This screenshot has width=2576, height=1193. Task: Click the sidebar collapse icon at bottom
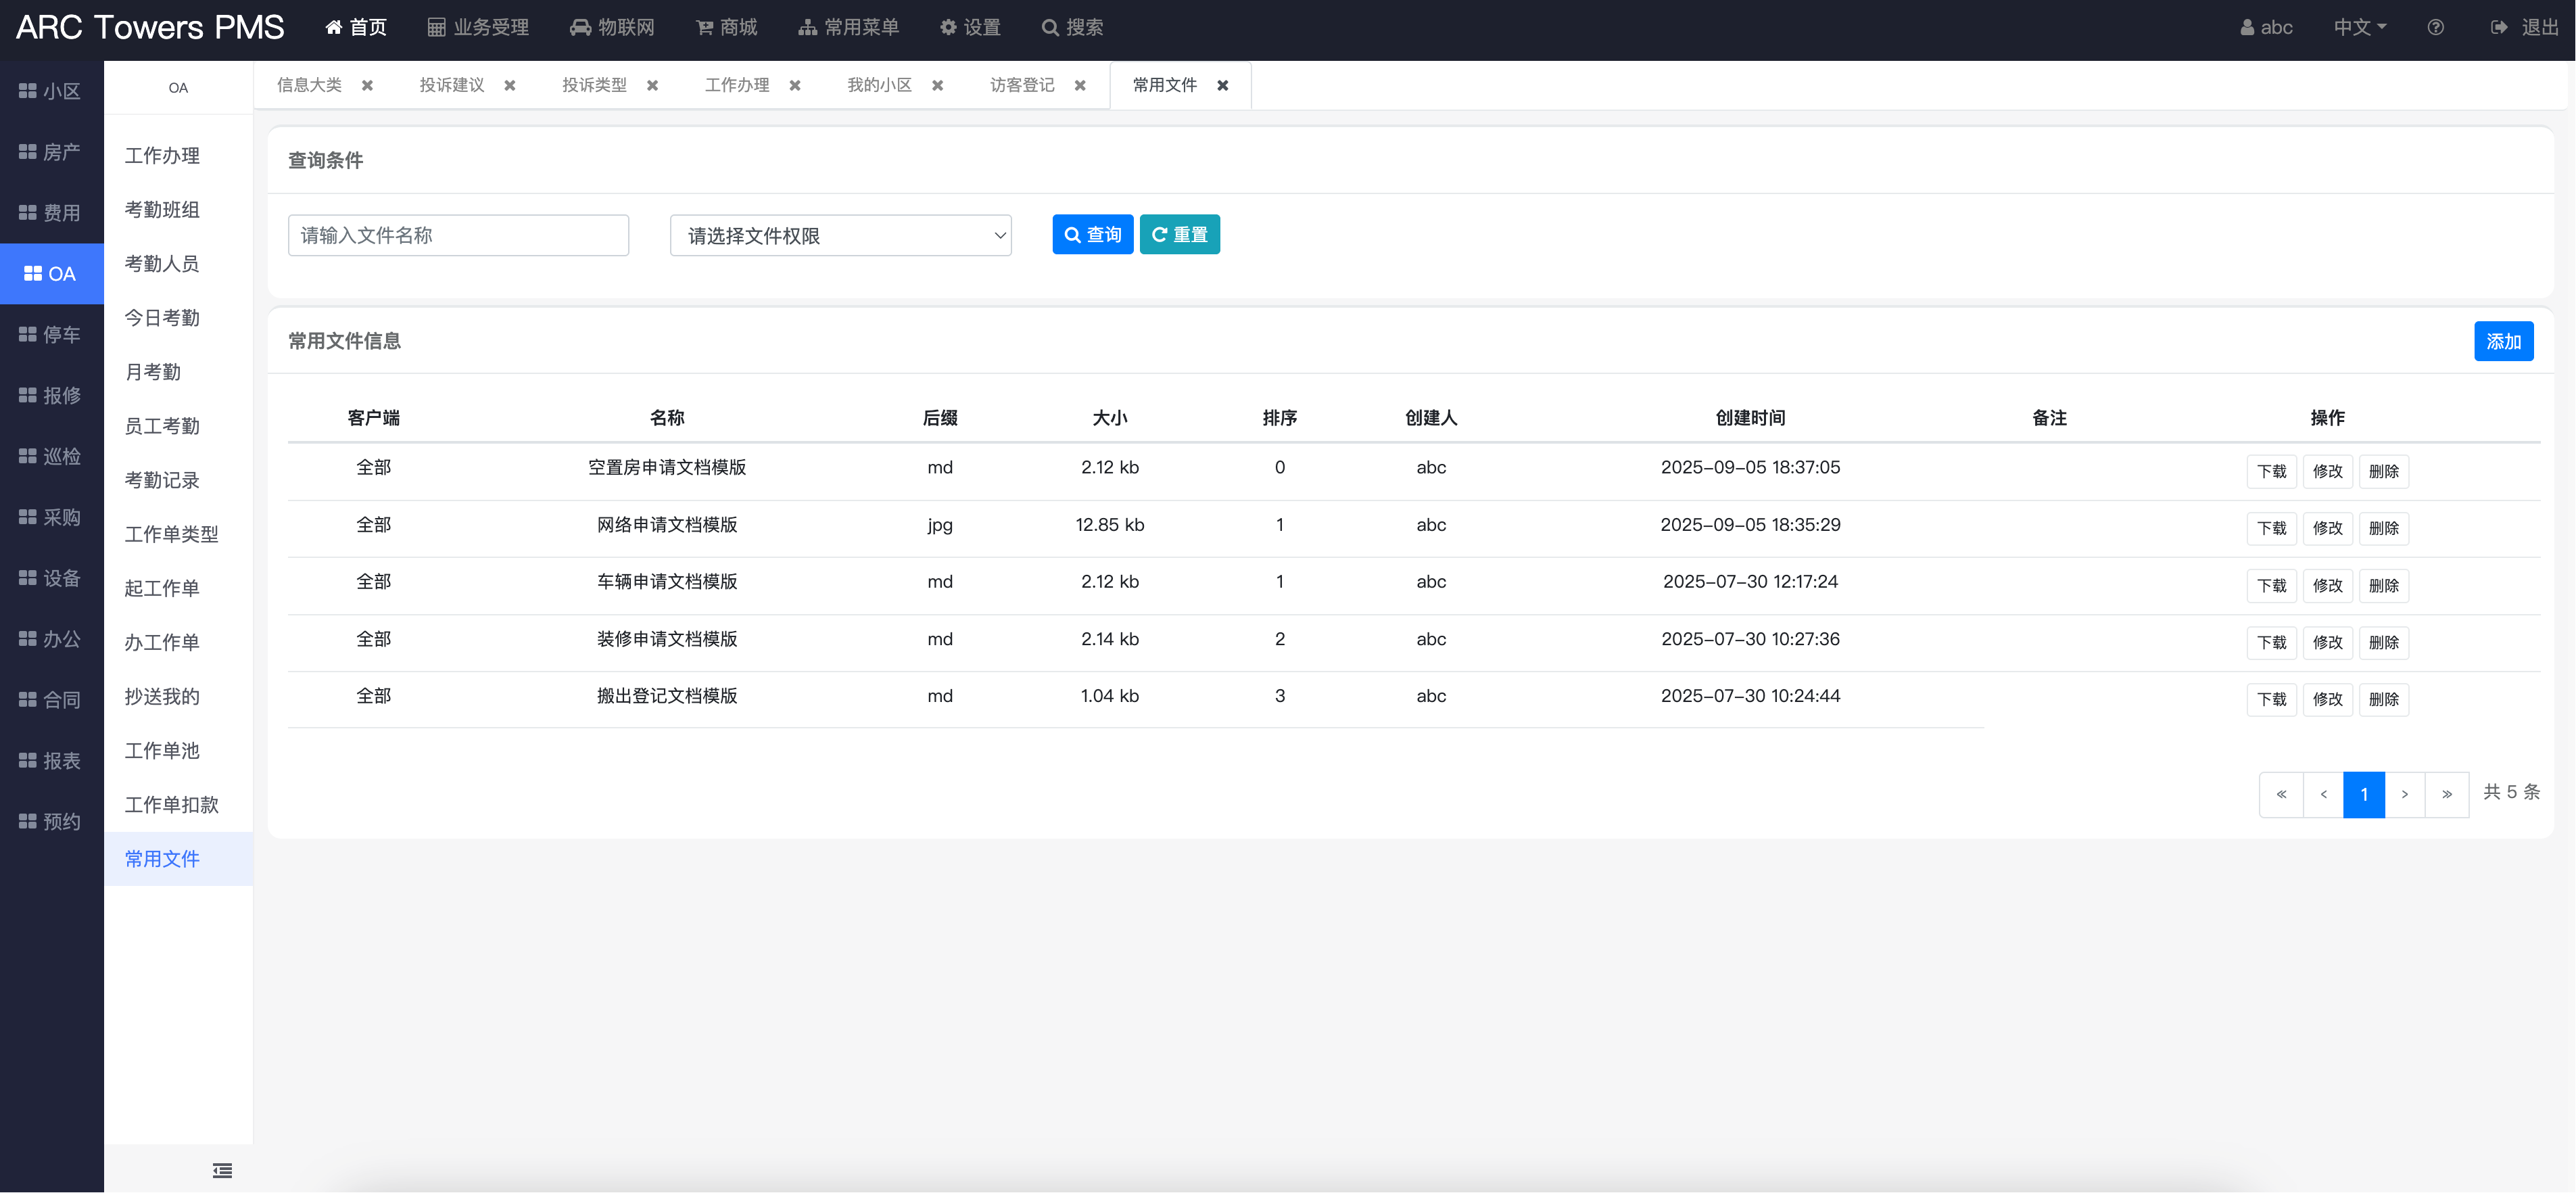(x=222, y=1170)
